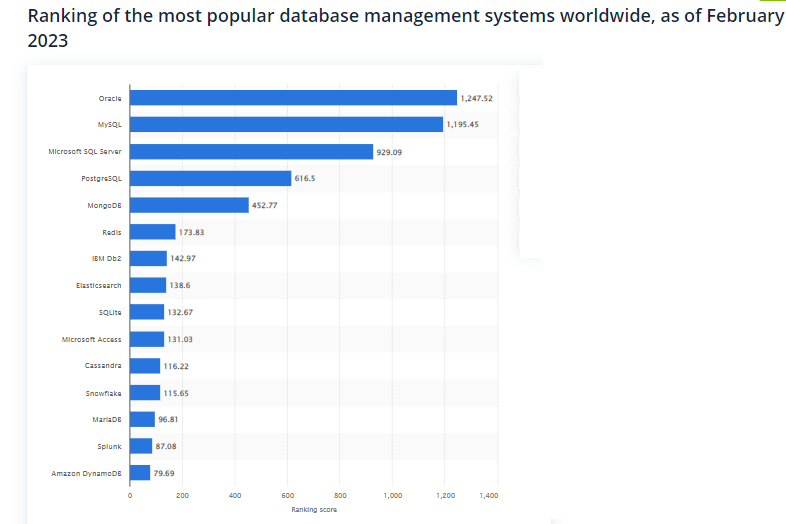Click the Microsoft Access label
The image size is (786, 524).
click(x=91, y=339)
